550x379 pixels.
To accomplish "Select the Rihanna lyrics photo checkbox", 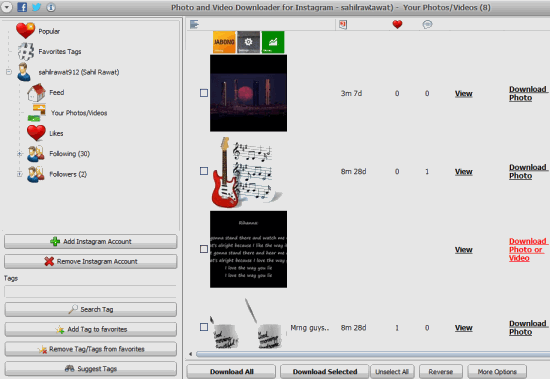I will click(x=204, y=249).
